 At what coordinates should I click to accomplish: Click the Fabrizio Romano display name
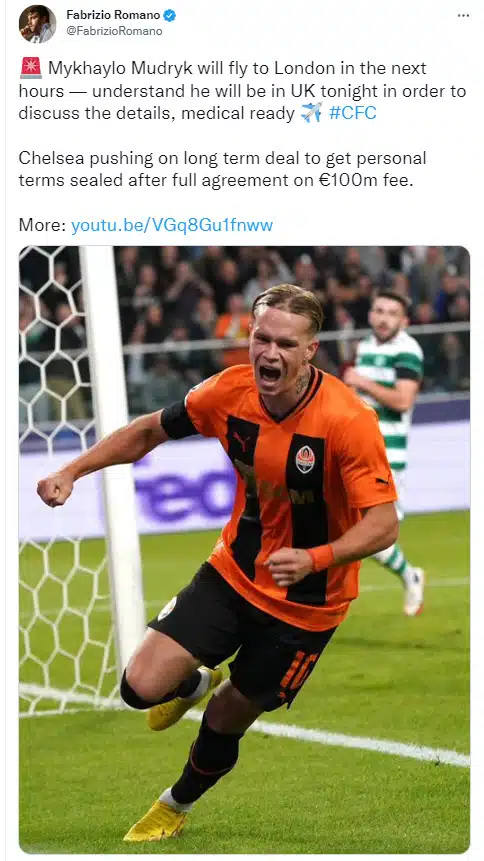[113, 15]
